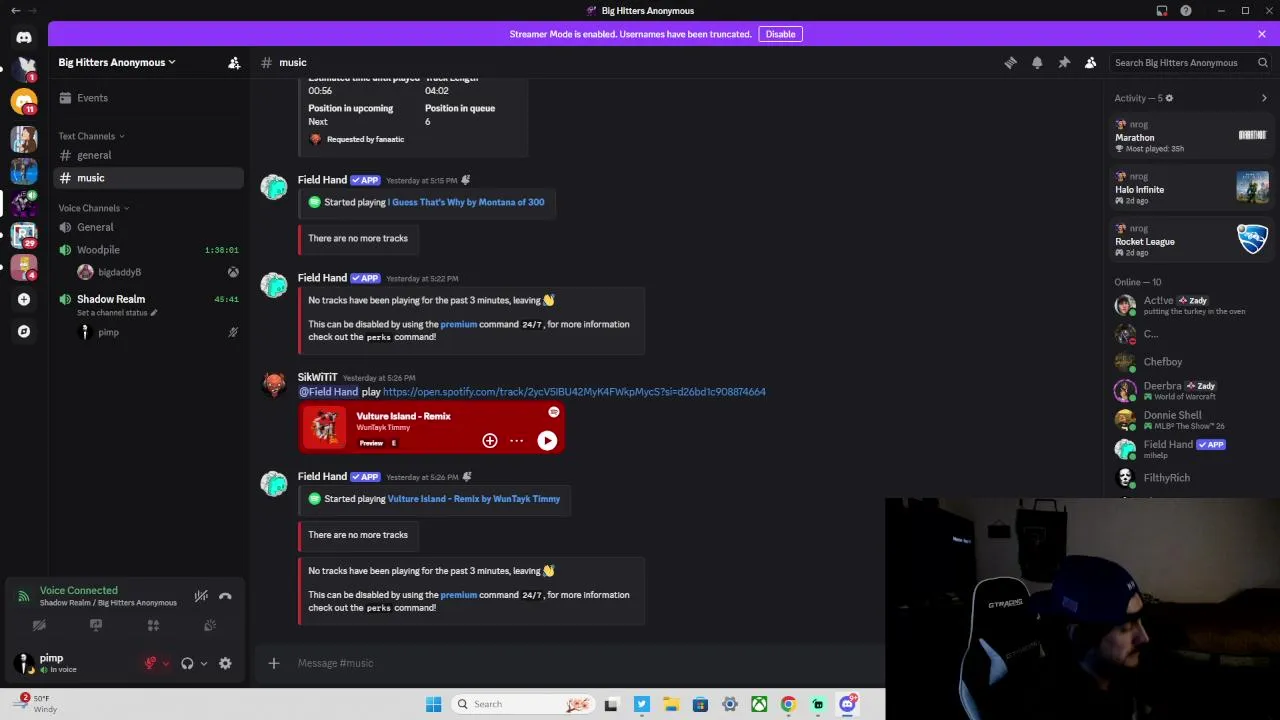Open the Threads icon in channel header

click(1010, 62)
